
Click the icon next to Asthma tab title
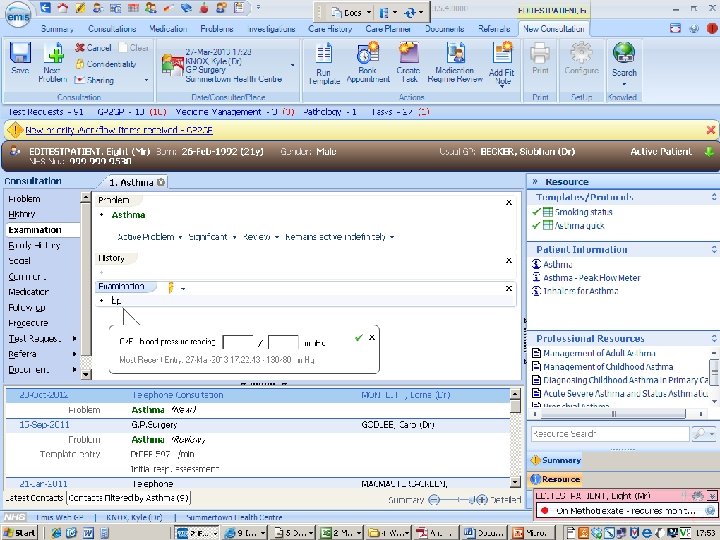(161, 182)
